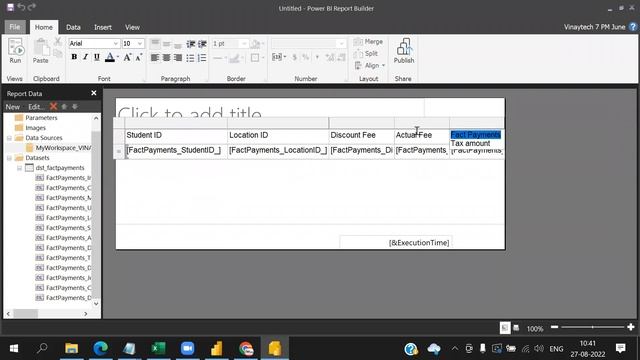The width and height of the screenshot is (640, 360).
Task: Run the report preview
Action: pos(15,51)
